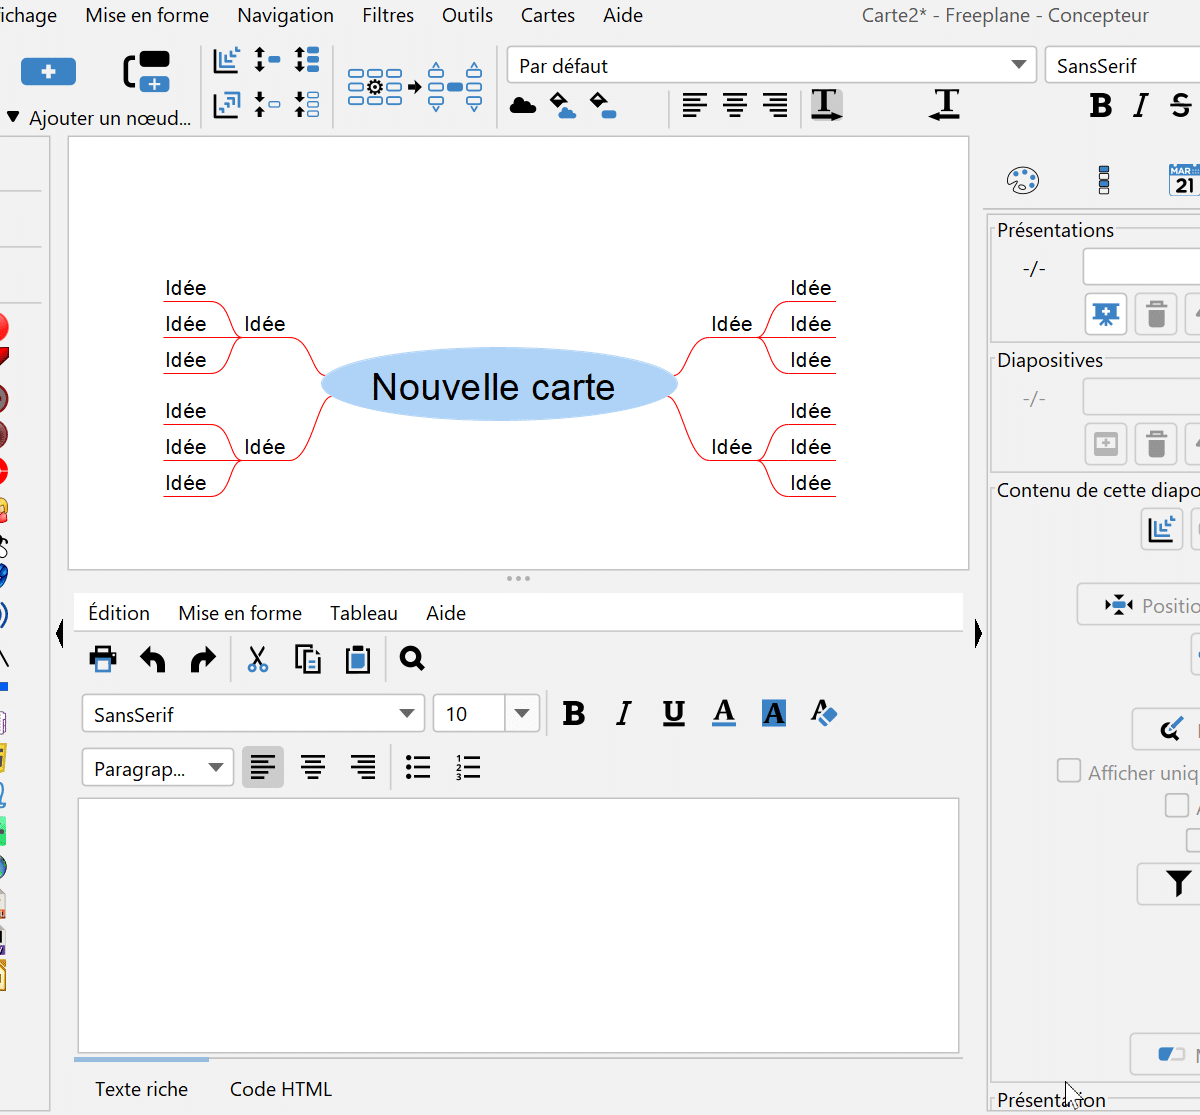Expand the font size 10 dropdown
This screenshot has width=1200, height=1115.
tap(521, 714)
